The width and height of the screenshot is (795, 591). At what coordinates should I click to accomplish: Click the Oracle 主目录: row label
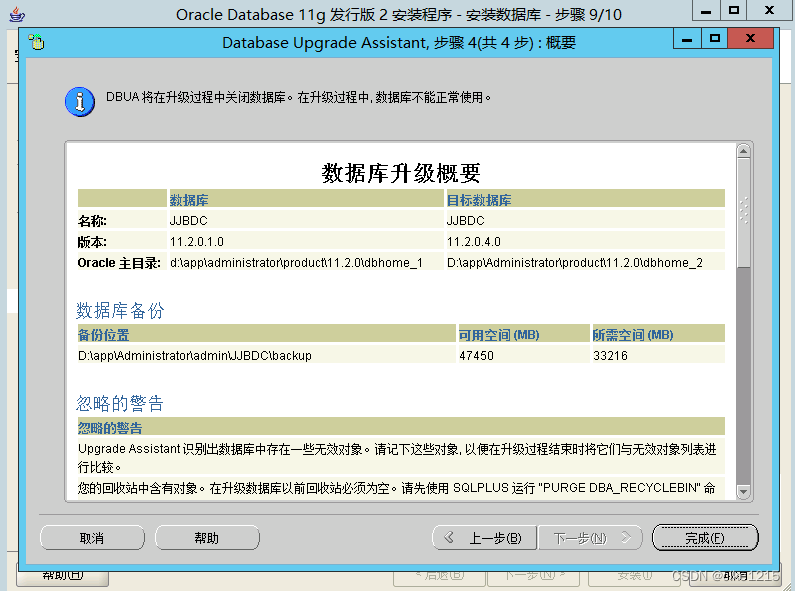click(119, 263)
